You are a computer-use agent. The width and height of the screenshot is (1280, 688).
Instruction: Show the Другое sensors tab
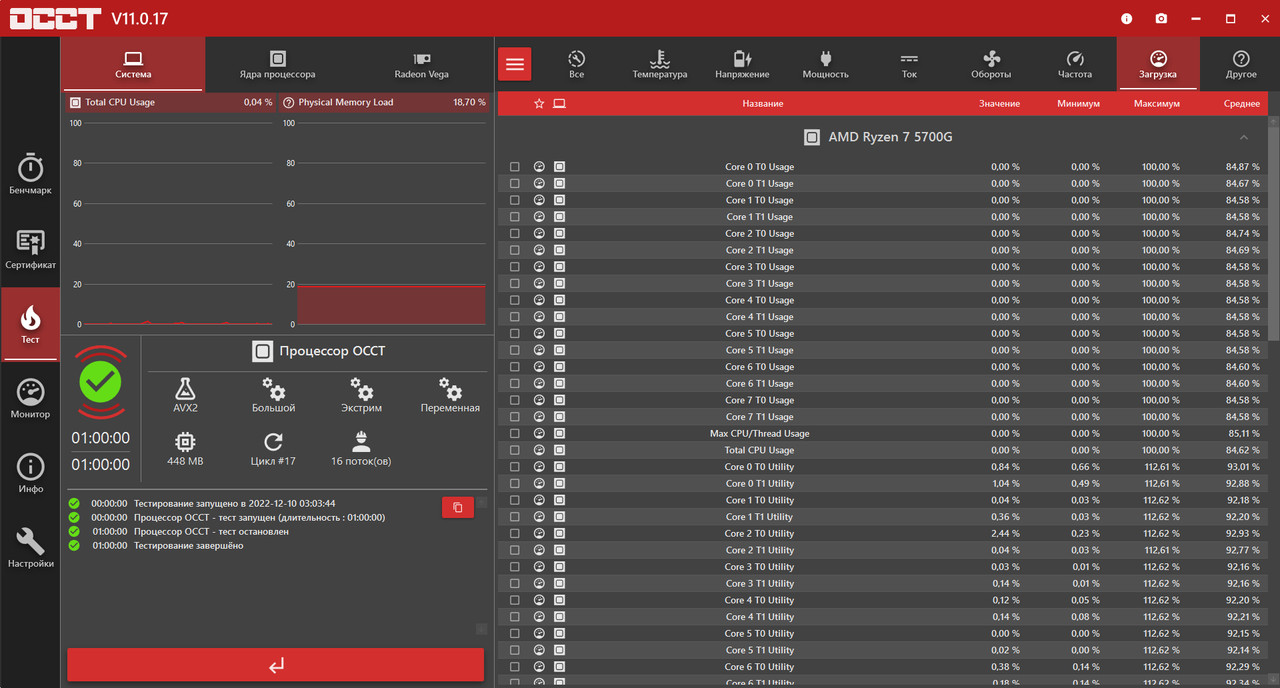click(1241, 64)
